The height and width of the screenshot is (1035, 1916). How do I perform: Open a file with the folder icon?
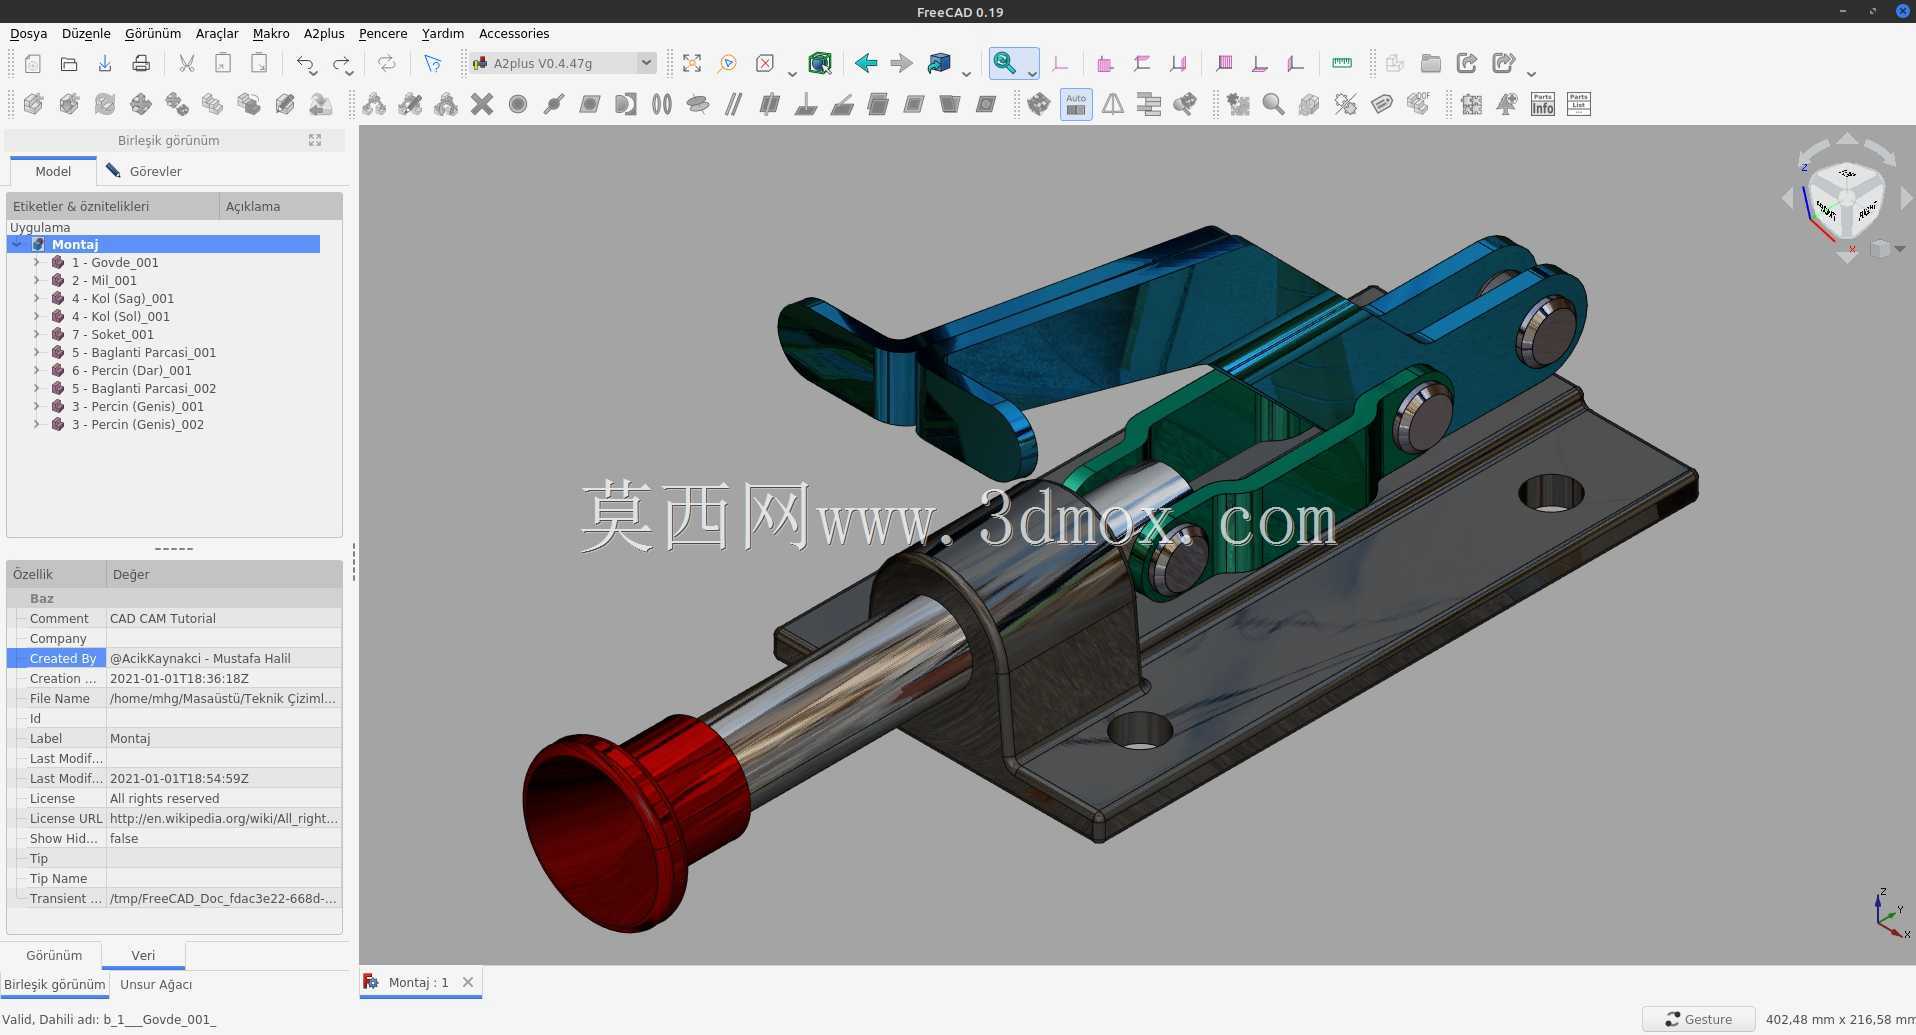pyautogui.click(x=69, y=64)
